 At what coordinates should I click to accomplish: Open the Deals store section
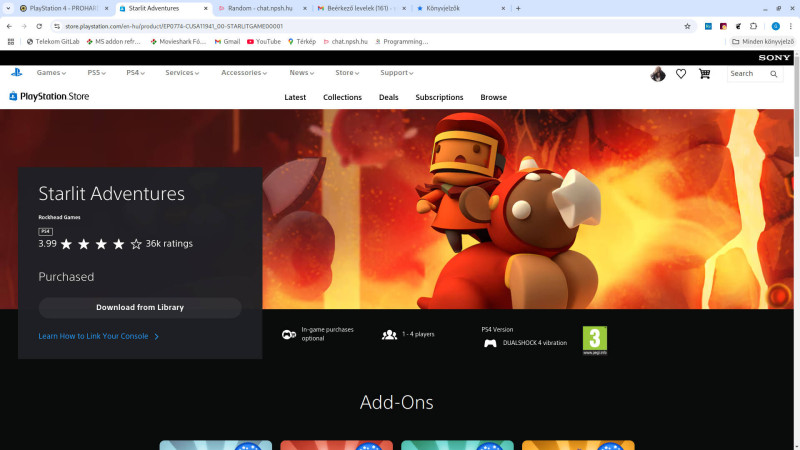tap(388, 97)
